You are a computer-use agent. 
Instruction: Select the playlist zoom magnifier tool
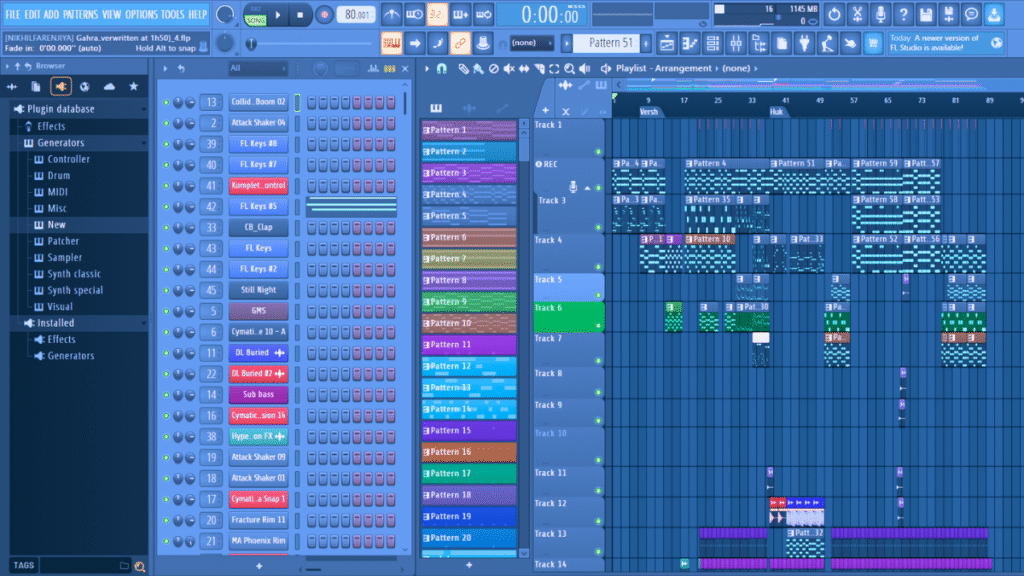[x=569, y=69]
